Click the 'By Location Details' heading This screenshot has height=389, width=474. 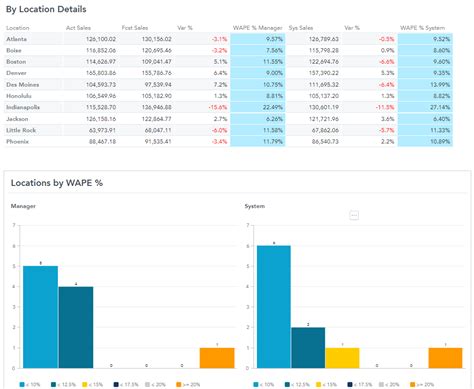46,9
